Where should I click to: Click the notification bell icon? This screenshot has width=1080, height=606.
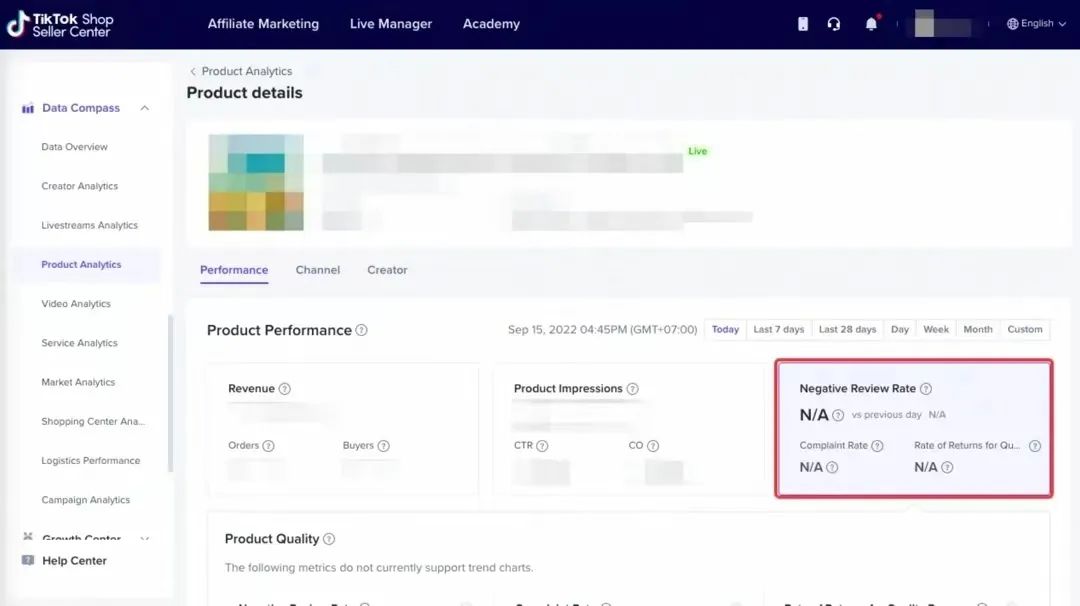click(871, 24)
